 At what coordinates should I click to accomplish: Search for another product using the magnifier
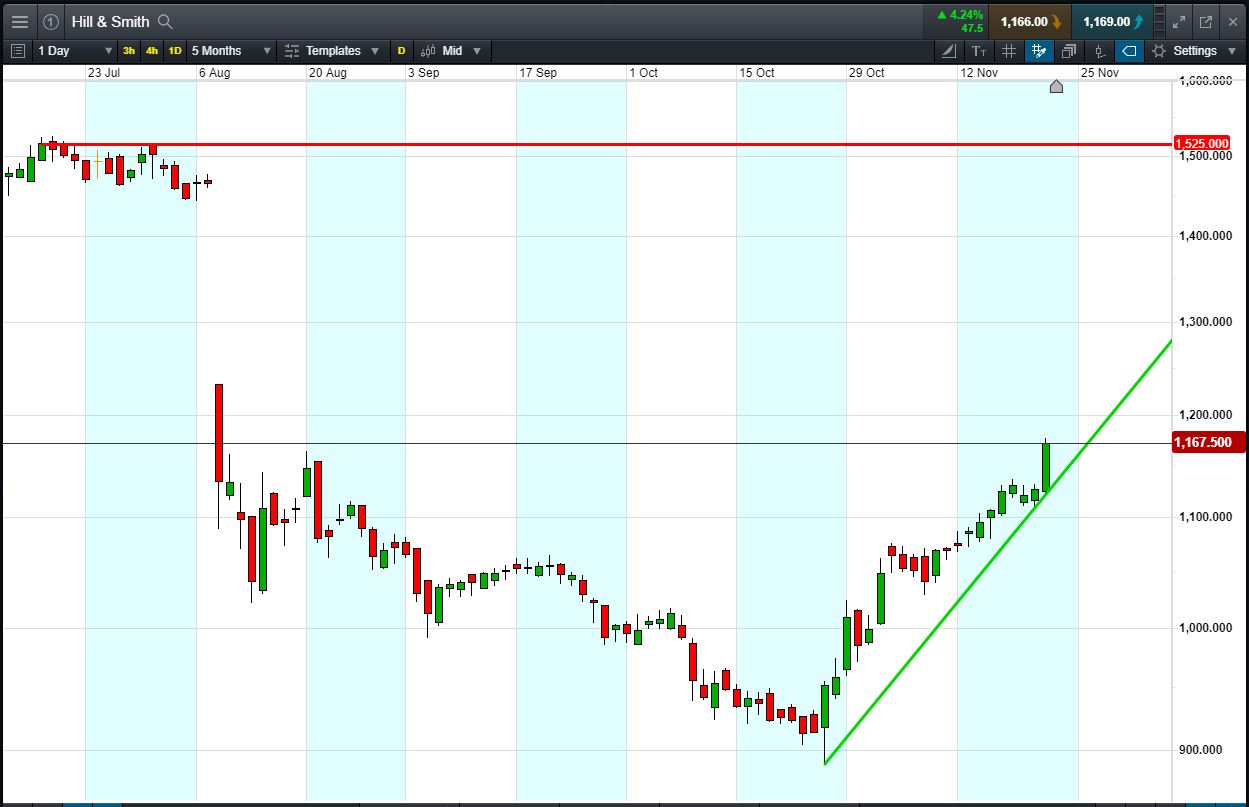pyautogui.click(x=166, y=21)
